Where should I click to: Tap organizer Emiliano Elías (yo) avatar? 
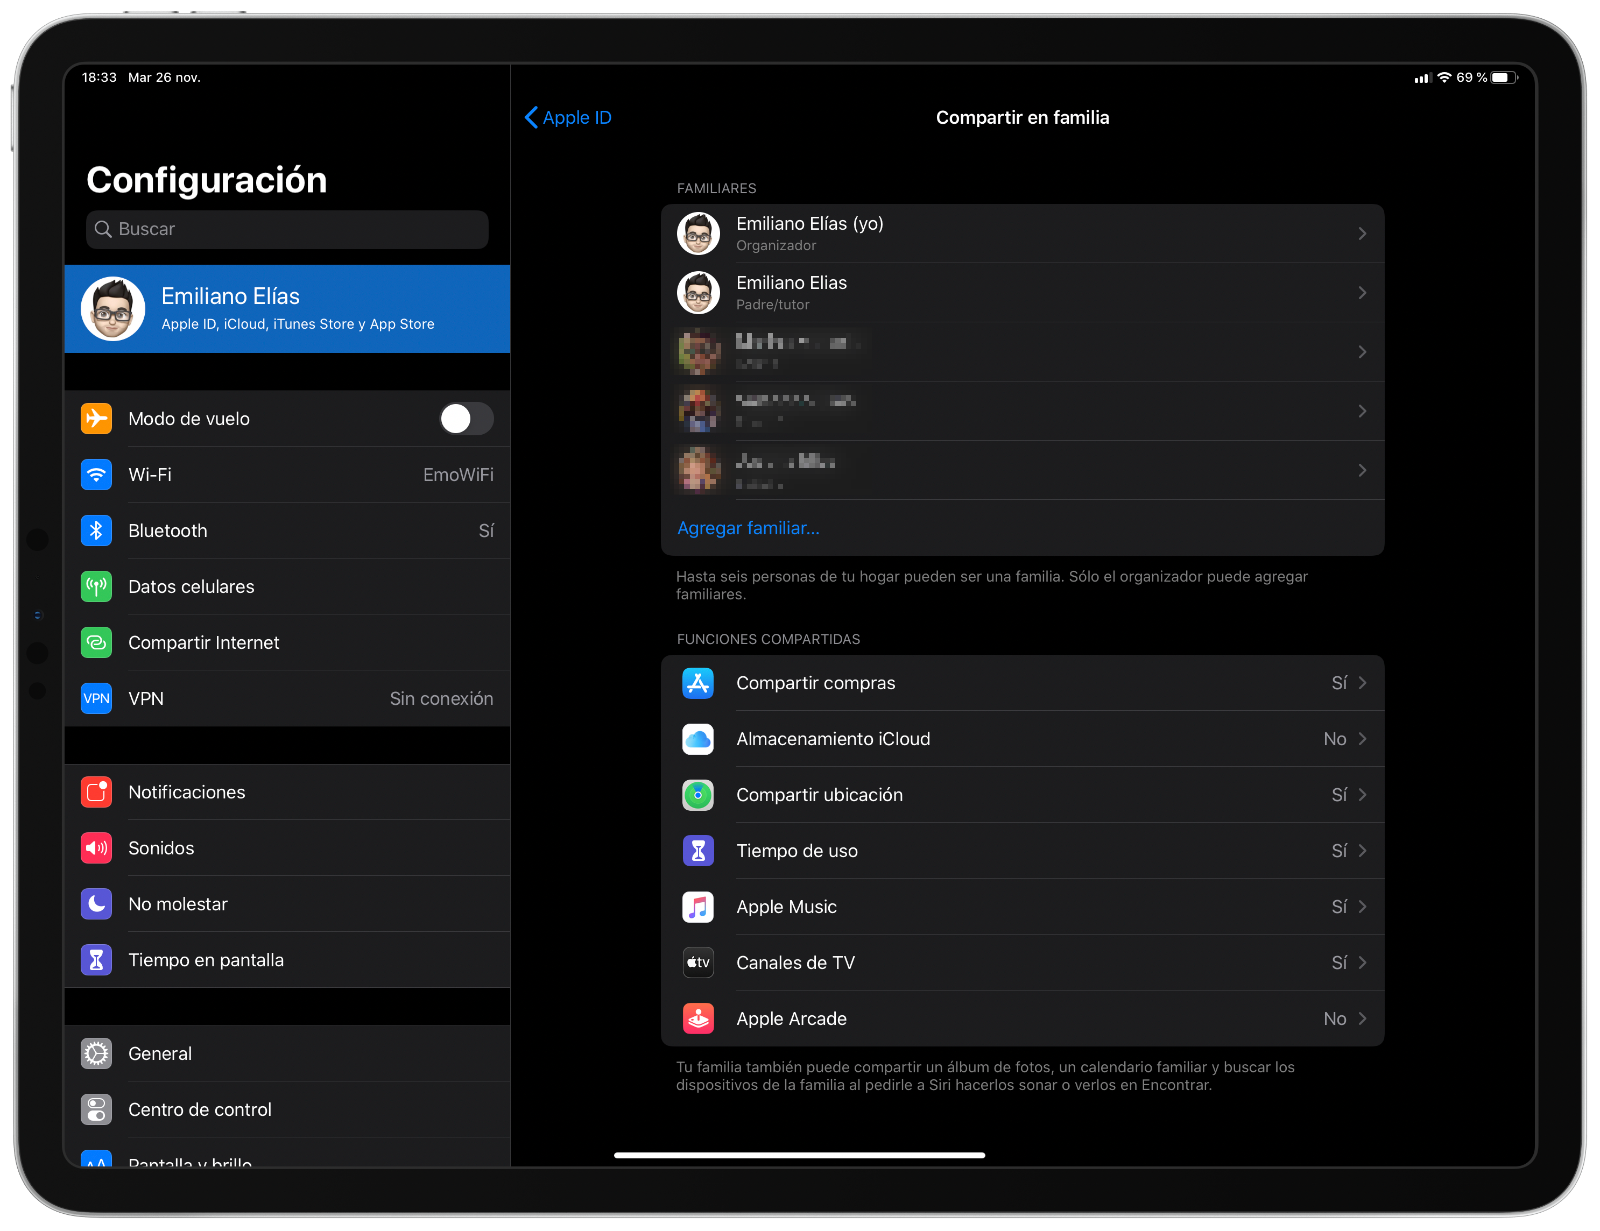(x=698, y=233)
